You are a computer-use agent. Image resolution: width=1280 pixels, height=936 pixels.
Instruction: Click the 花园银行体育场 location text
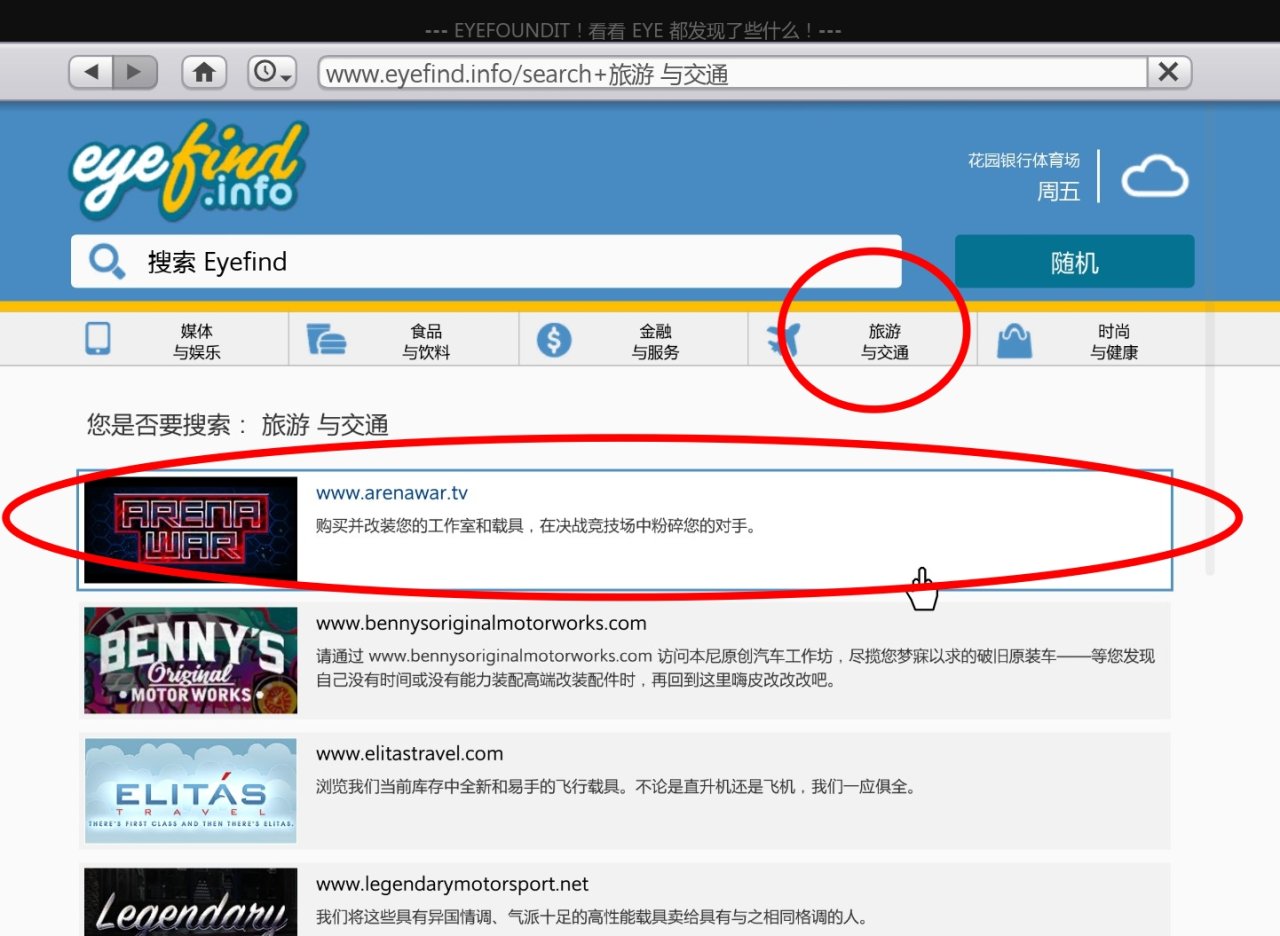pos(1024,160)
